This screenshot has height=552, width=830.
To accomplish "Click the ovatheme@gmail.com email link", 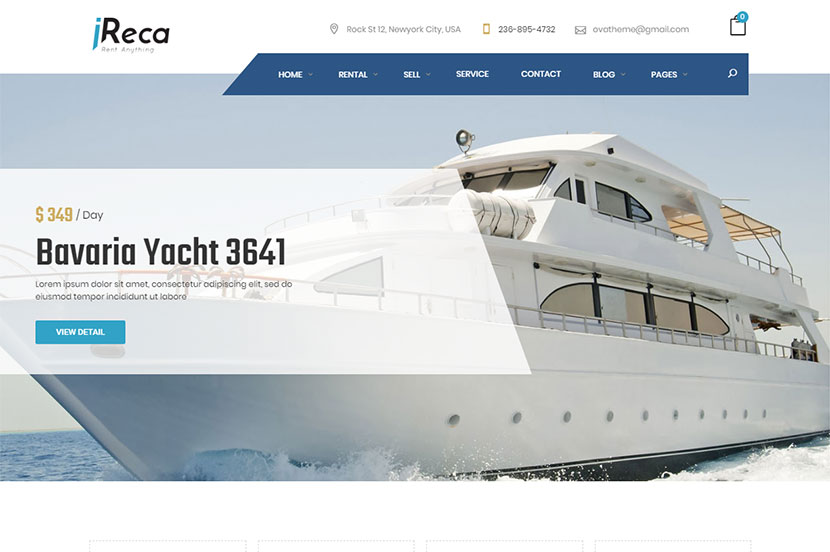I will click(640, 30).
